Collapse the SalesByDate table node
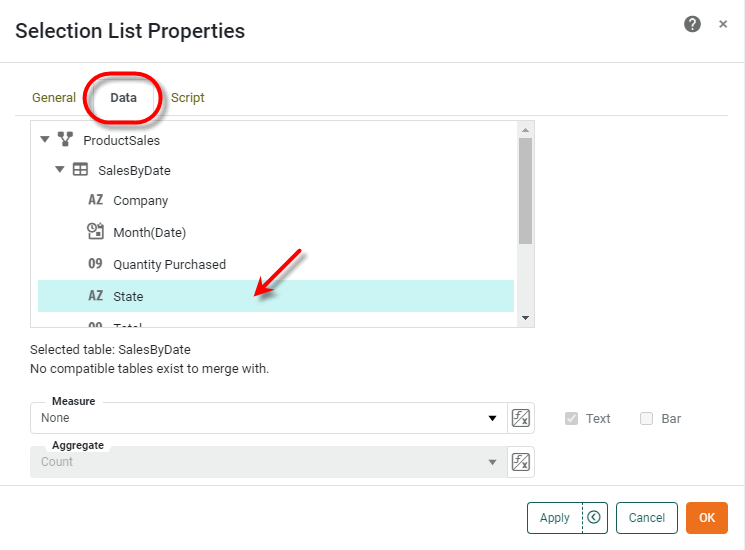The image size is (745, 550). click(x=60, y=170)
